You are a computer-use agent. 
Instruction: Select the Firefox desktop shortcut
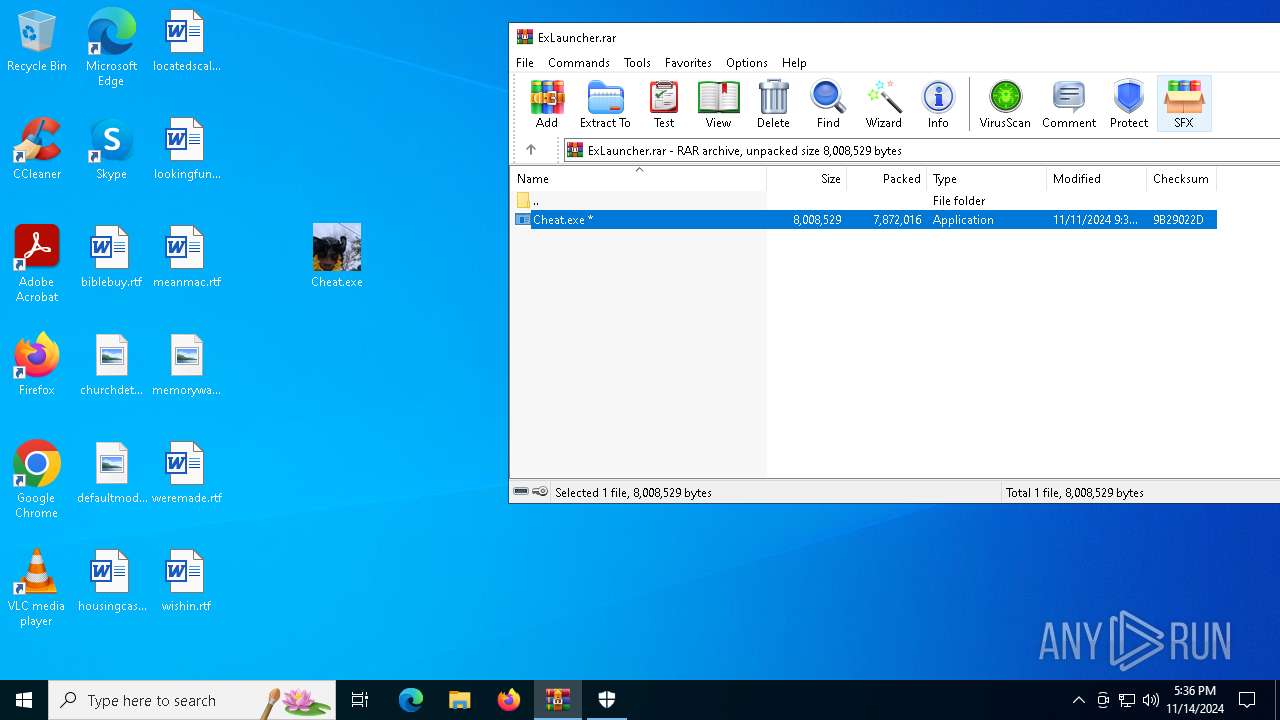(37, 365)
